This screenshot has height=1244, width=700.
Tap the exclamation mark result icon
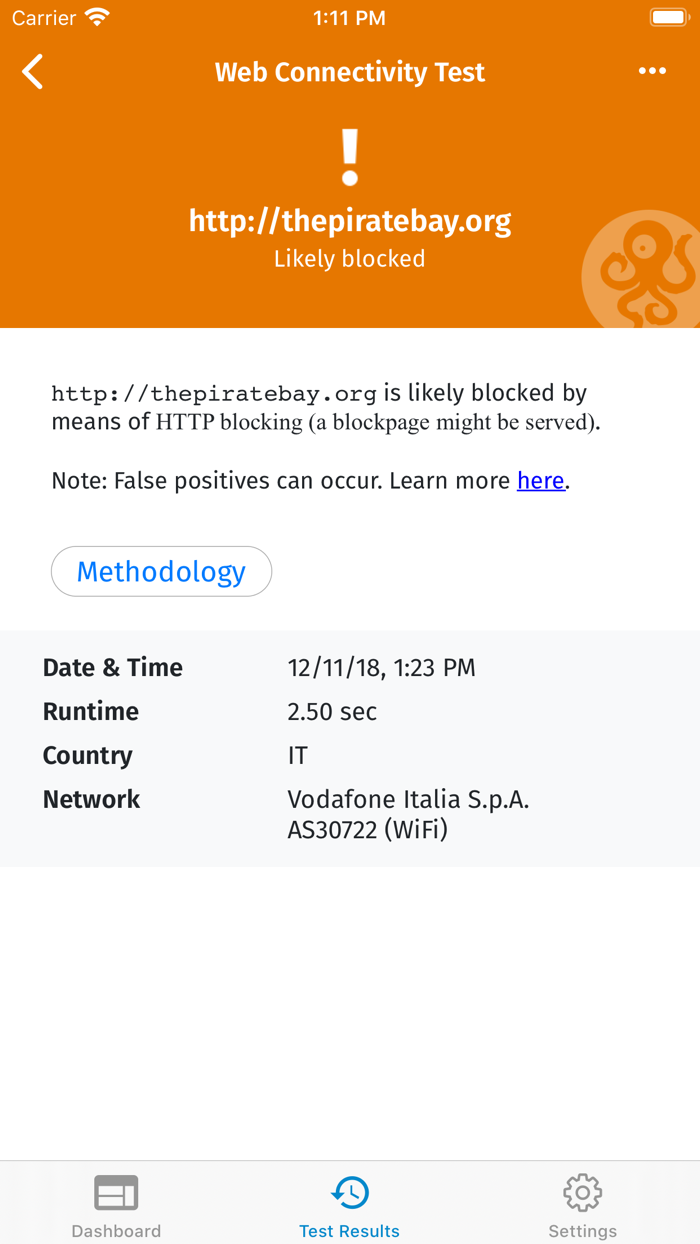pyautogui.click(x=349, y=156)
